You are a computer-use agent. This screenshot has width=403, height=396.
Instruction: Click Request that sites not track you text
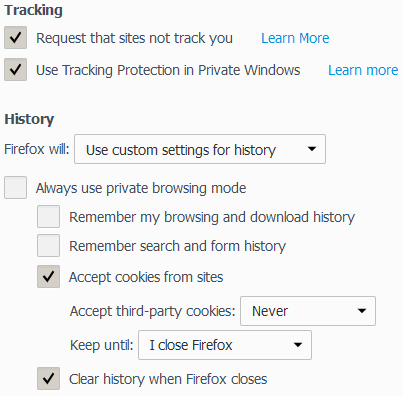(x=134, y=38)
